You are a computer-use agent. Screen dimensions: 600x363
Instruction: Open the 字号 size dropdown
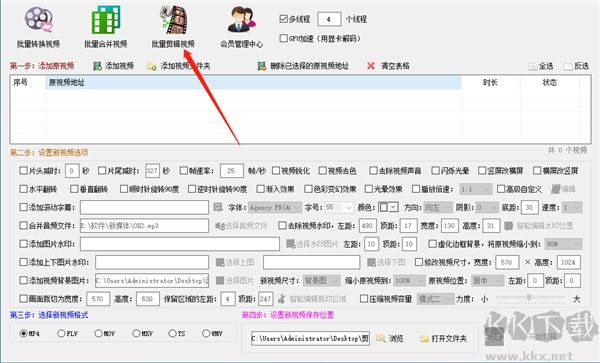tap(339, 207)
